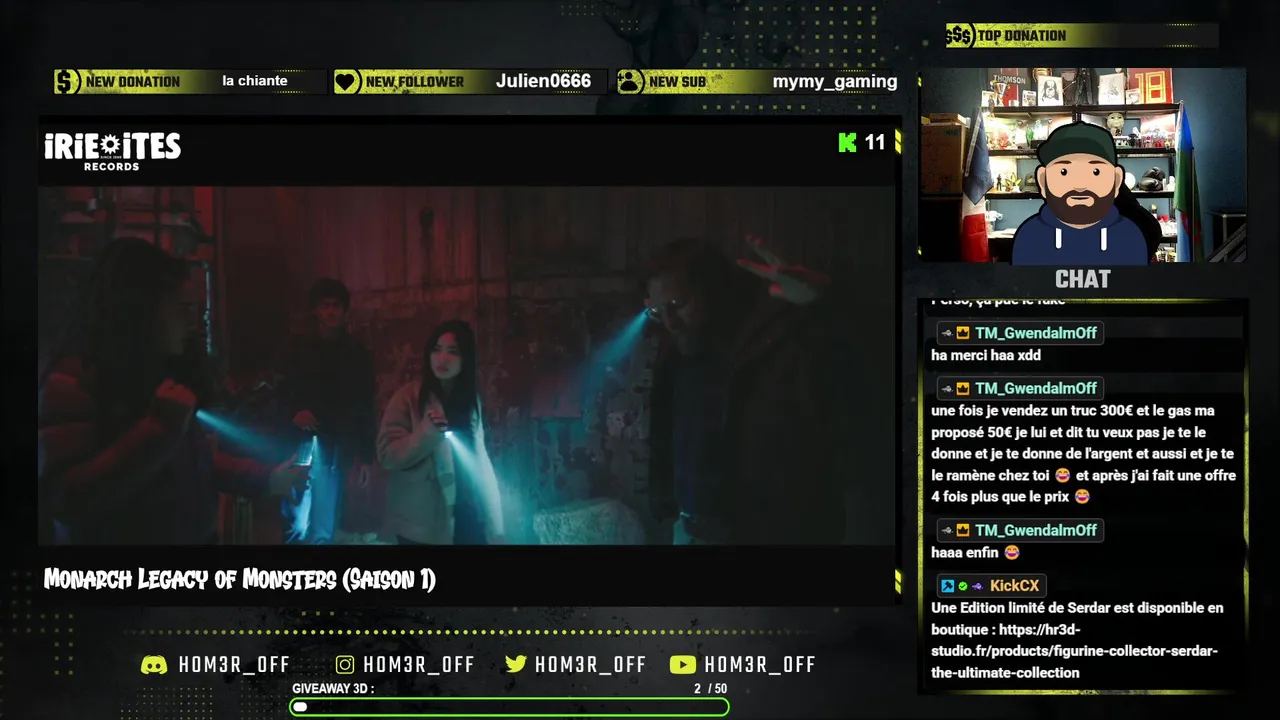1280x720 pixels.
Task: Click HOM3R_OFF text beside YouTube icon
Action: coord(760,665)
